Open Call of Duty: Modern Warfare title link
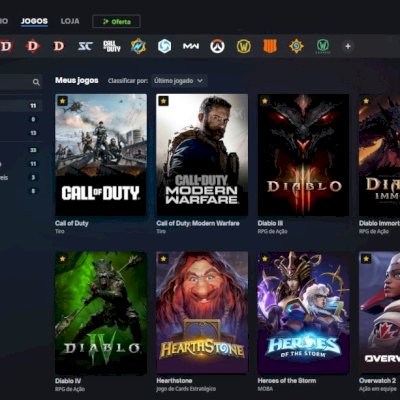 pyautogui.click(x=198, y=223)
